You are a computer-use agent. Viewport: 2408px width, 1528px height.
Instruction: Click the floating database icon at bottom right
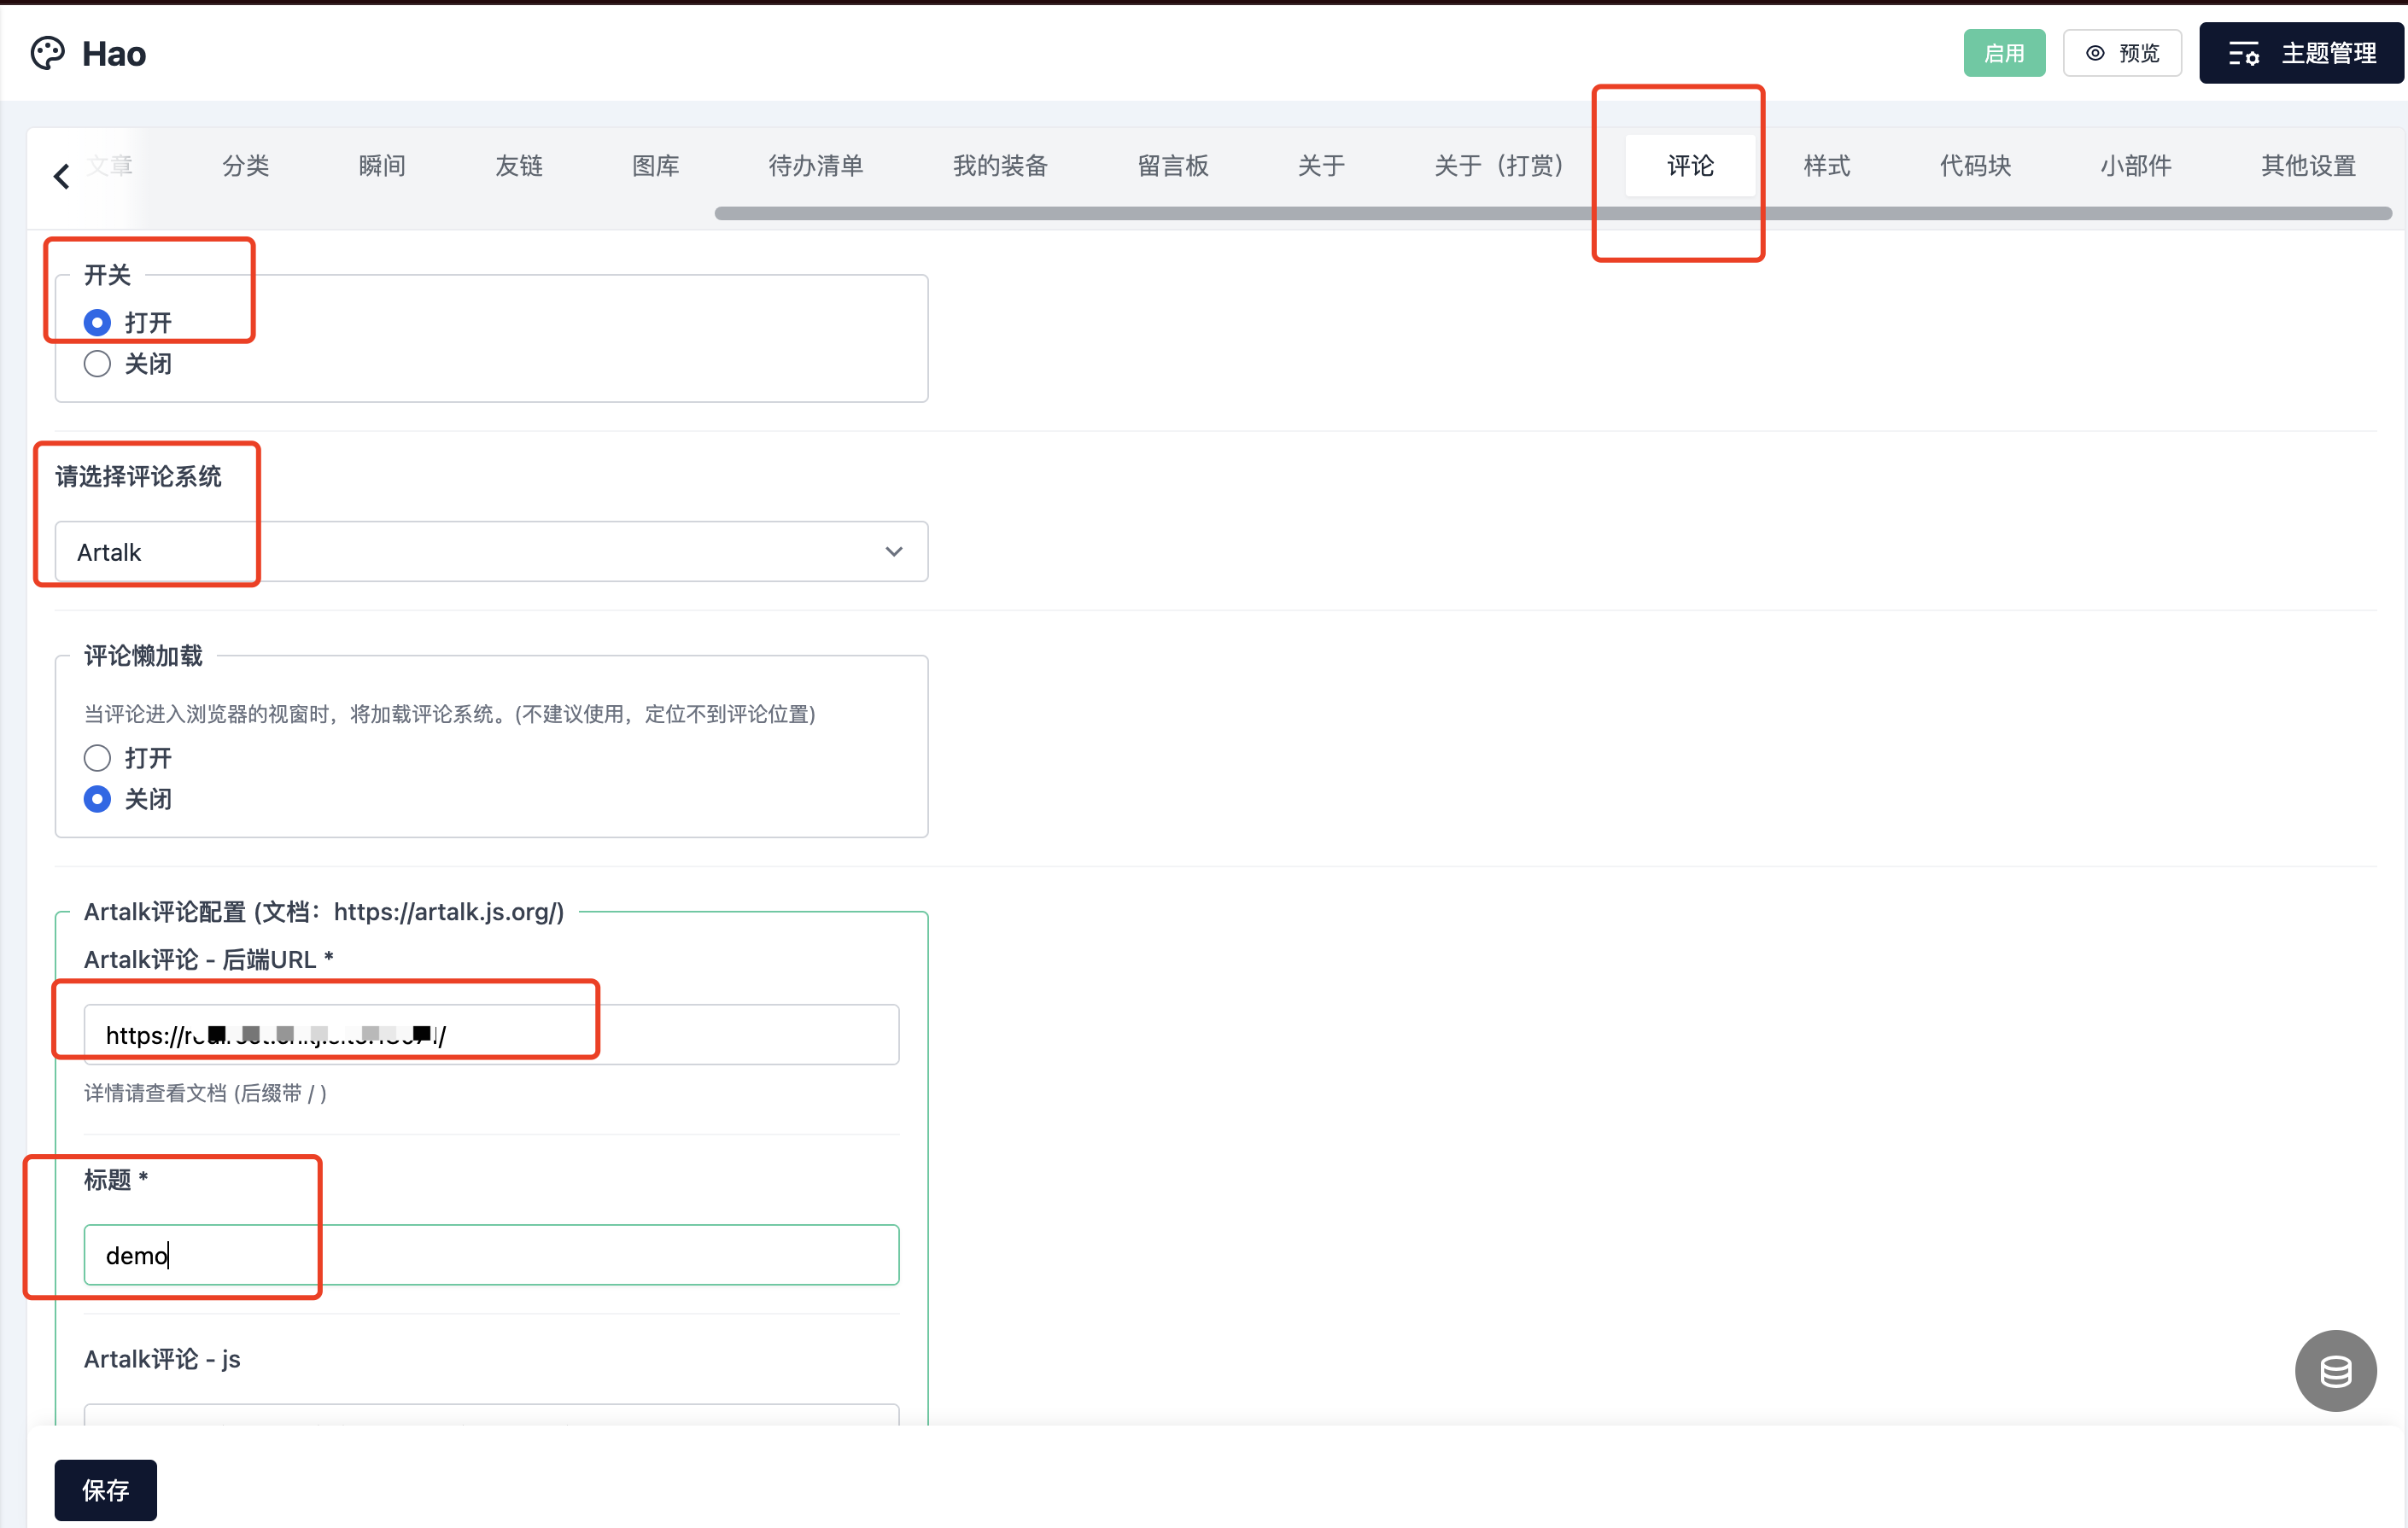2335,1370
